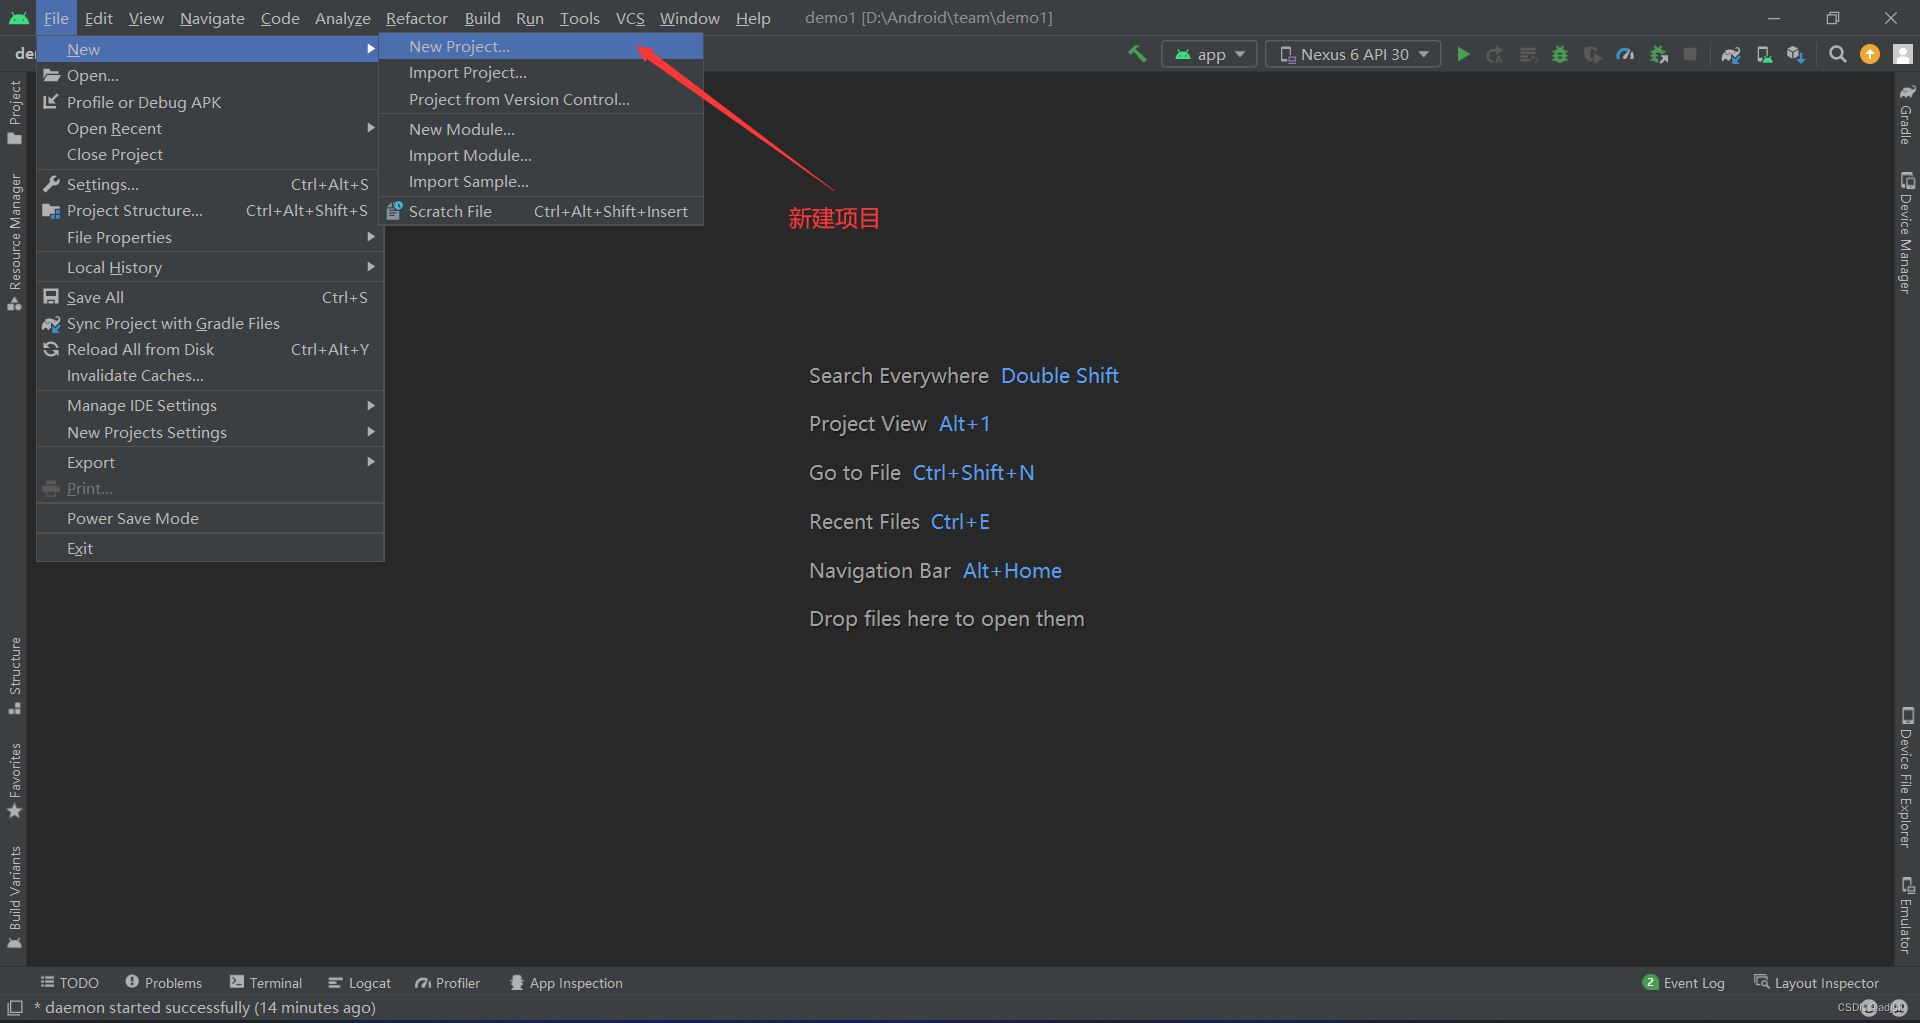The height and width of the screenshot is (1023, 1920).
Task: Open the Structure side tab
Action: pos(14,676)
